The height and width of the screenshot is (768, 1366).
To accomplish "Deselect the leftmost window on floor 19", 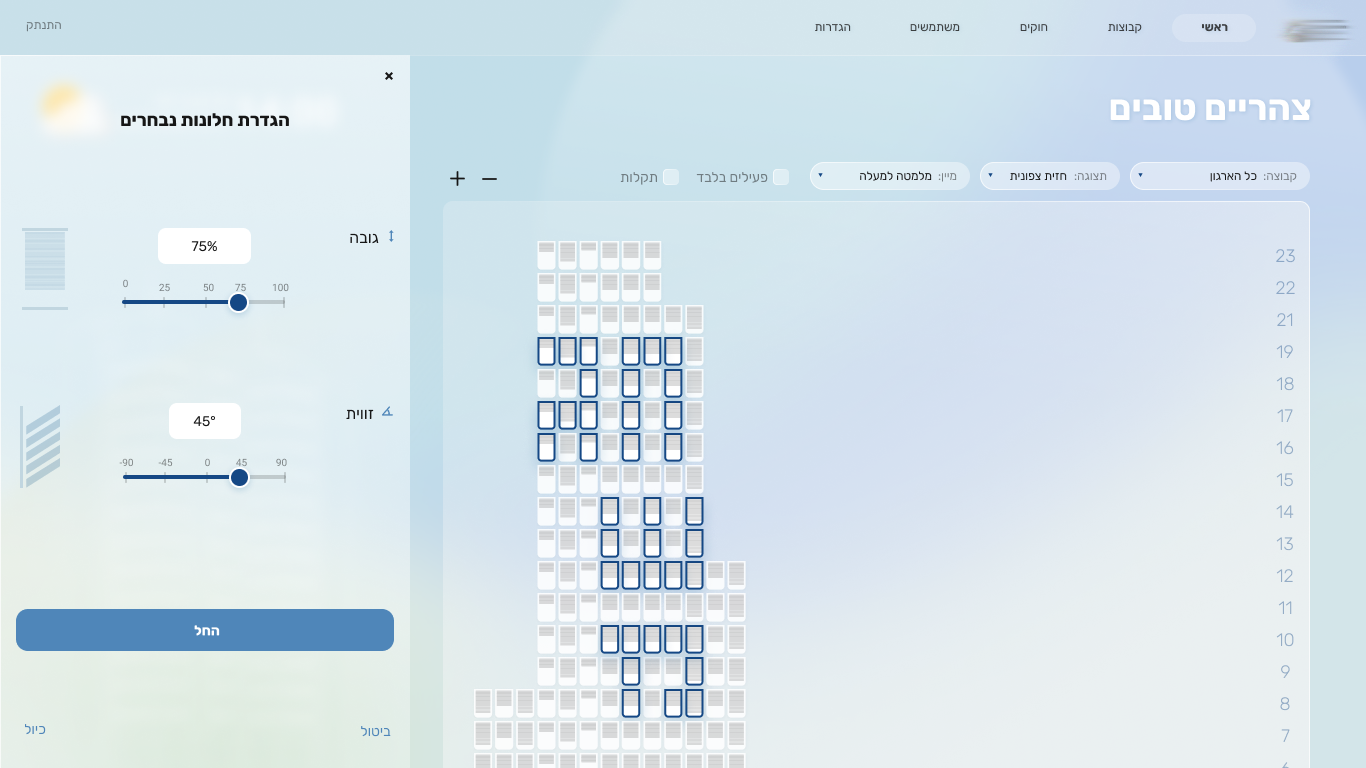I will (546, 351).
